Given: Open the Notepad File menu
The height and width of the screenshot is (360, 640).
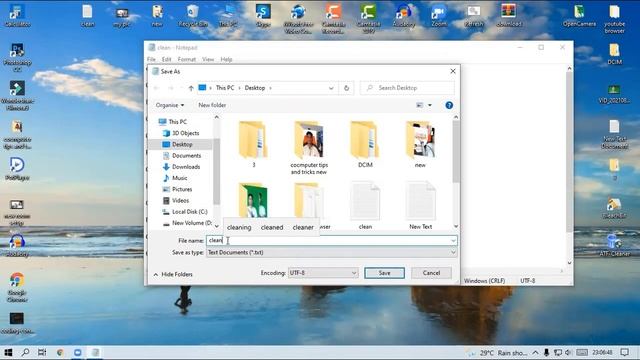Looking at the screenshot, I should click(151, 59).
